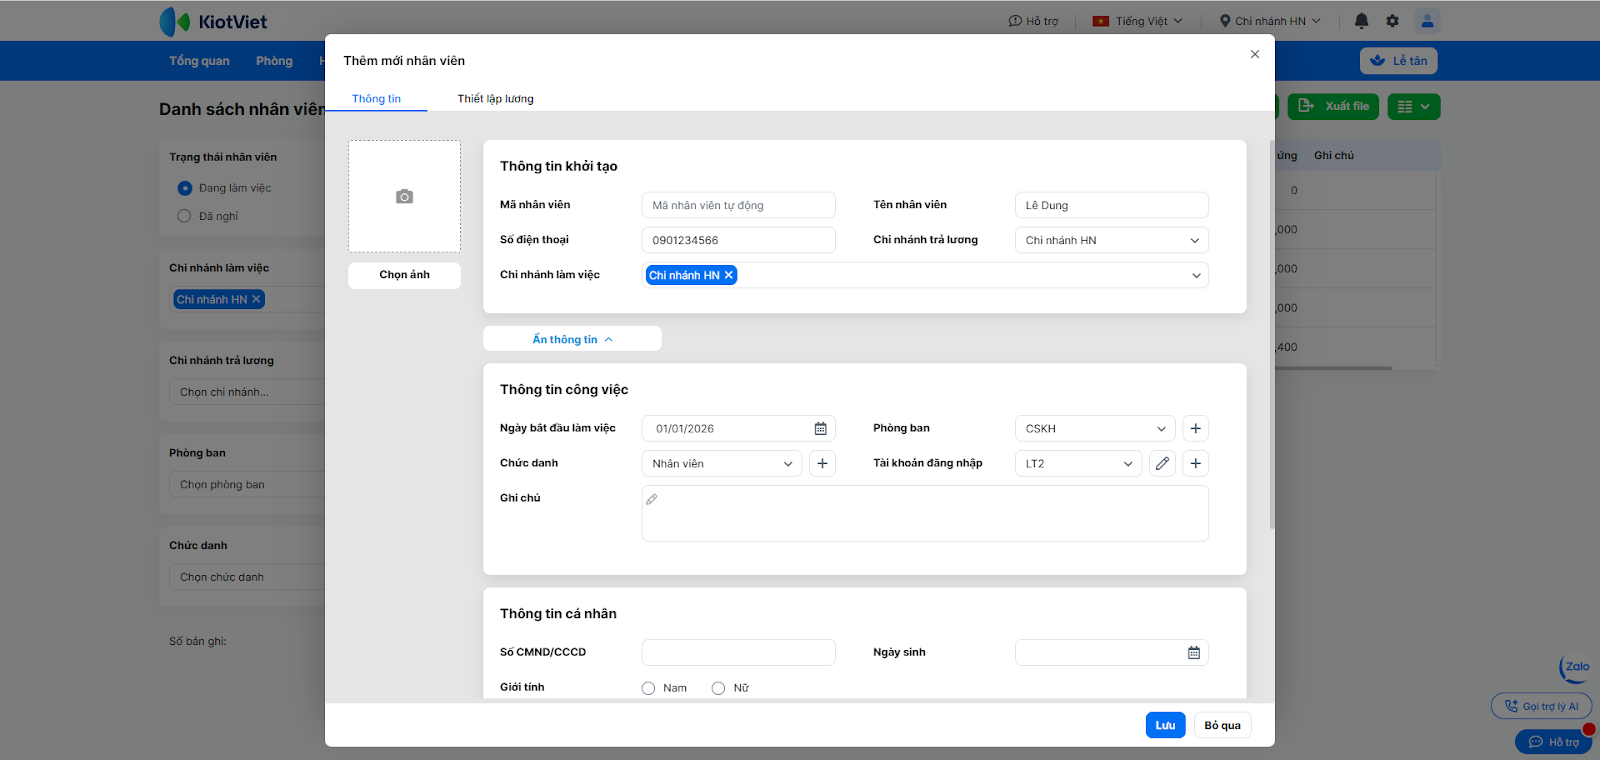Add new Chức danh with plus icon
Viewport: 1600px width, 760px height.
(822, 464)
